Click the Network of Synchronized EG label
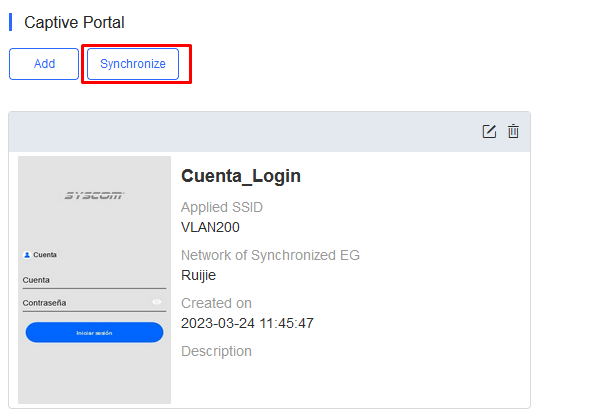Image resolution: width=592 pixels, height=419 pixels. pyautogui.click(x=270, y=255)
